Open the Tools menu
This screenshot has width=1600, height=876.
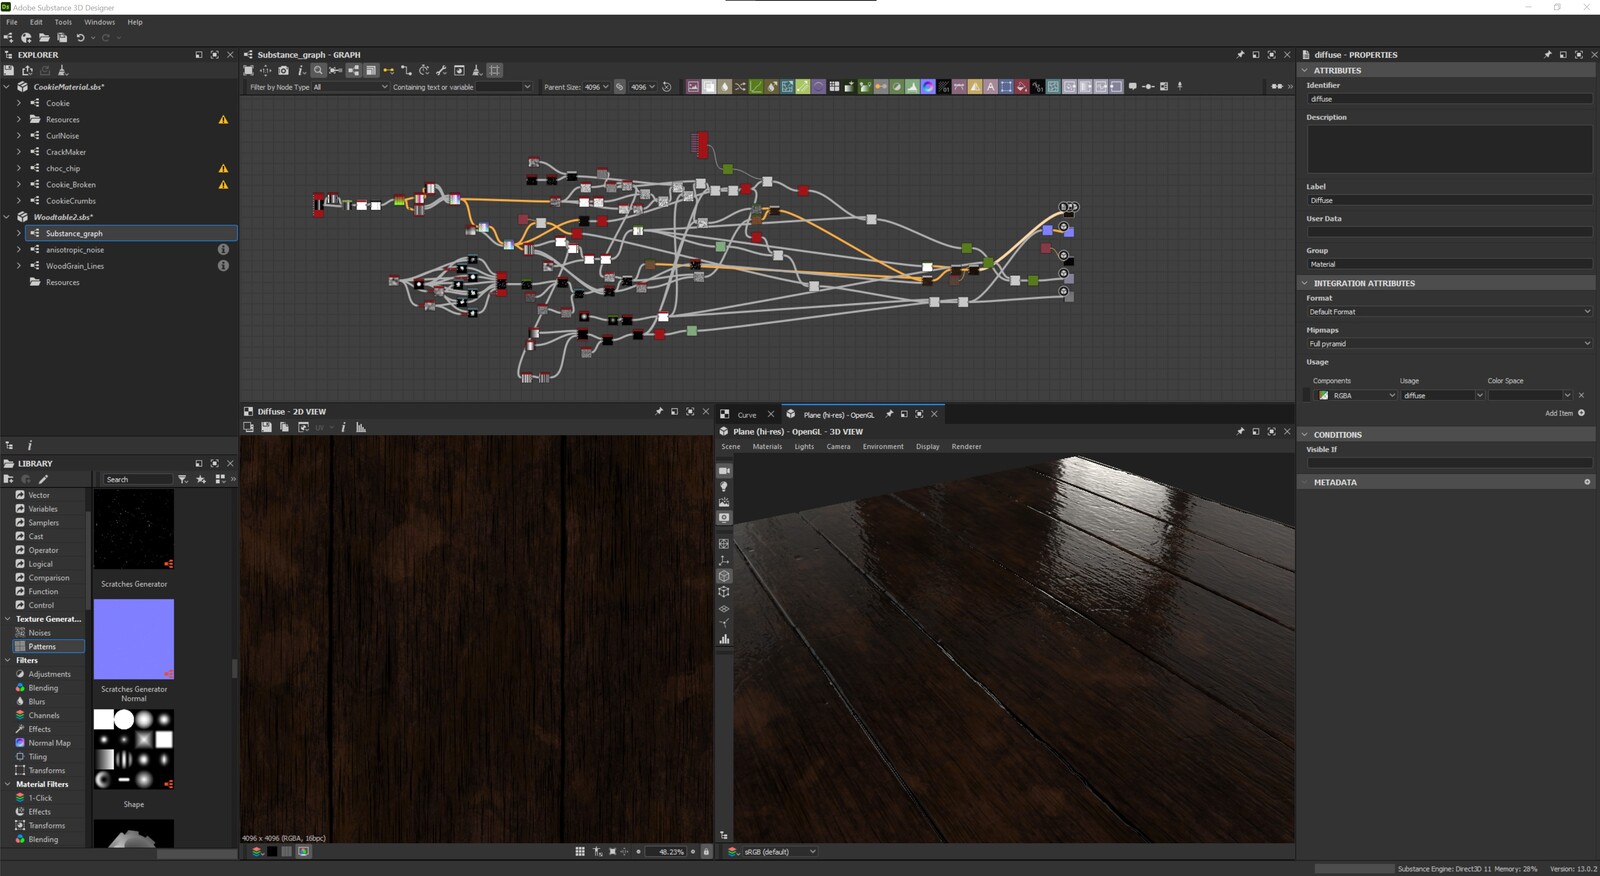coord(63,22)
